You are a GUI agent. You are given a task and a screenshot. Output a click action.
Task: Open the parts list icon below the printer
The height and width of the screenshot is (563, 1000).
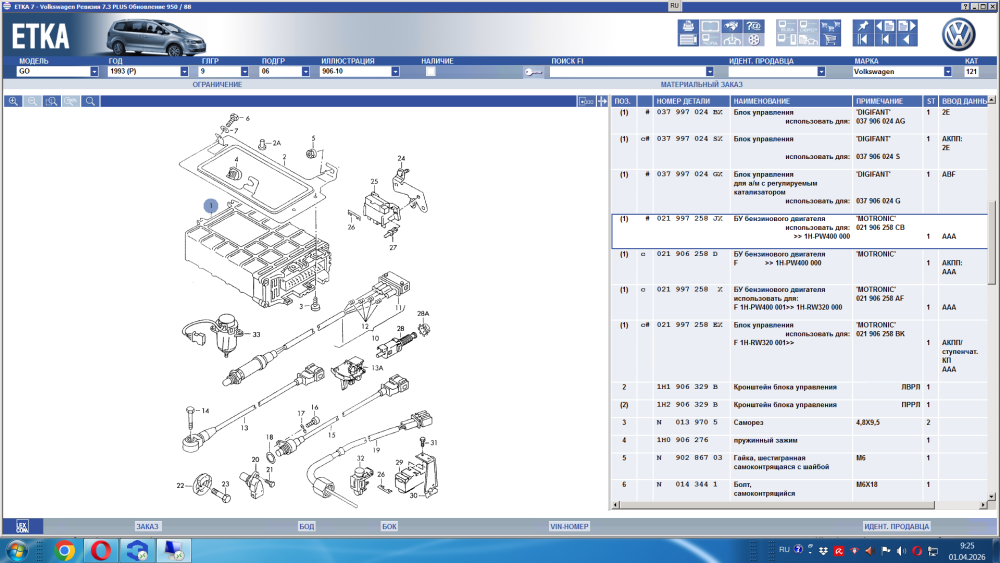[x=688, y=40]
